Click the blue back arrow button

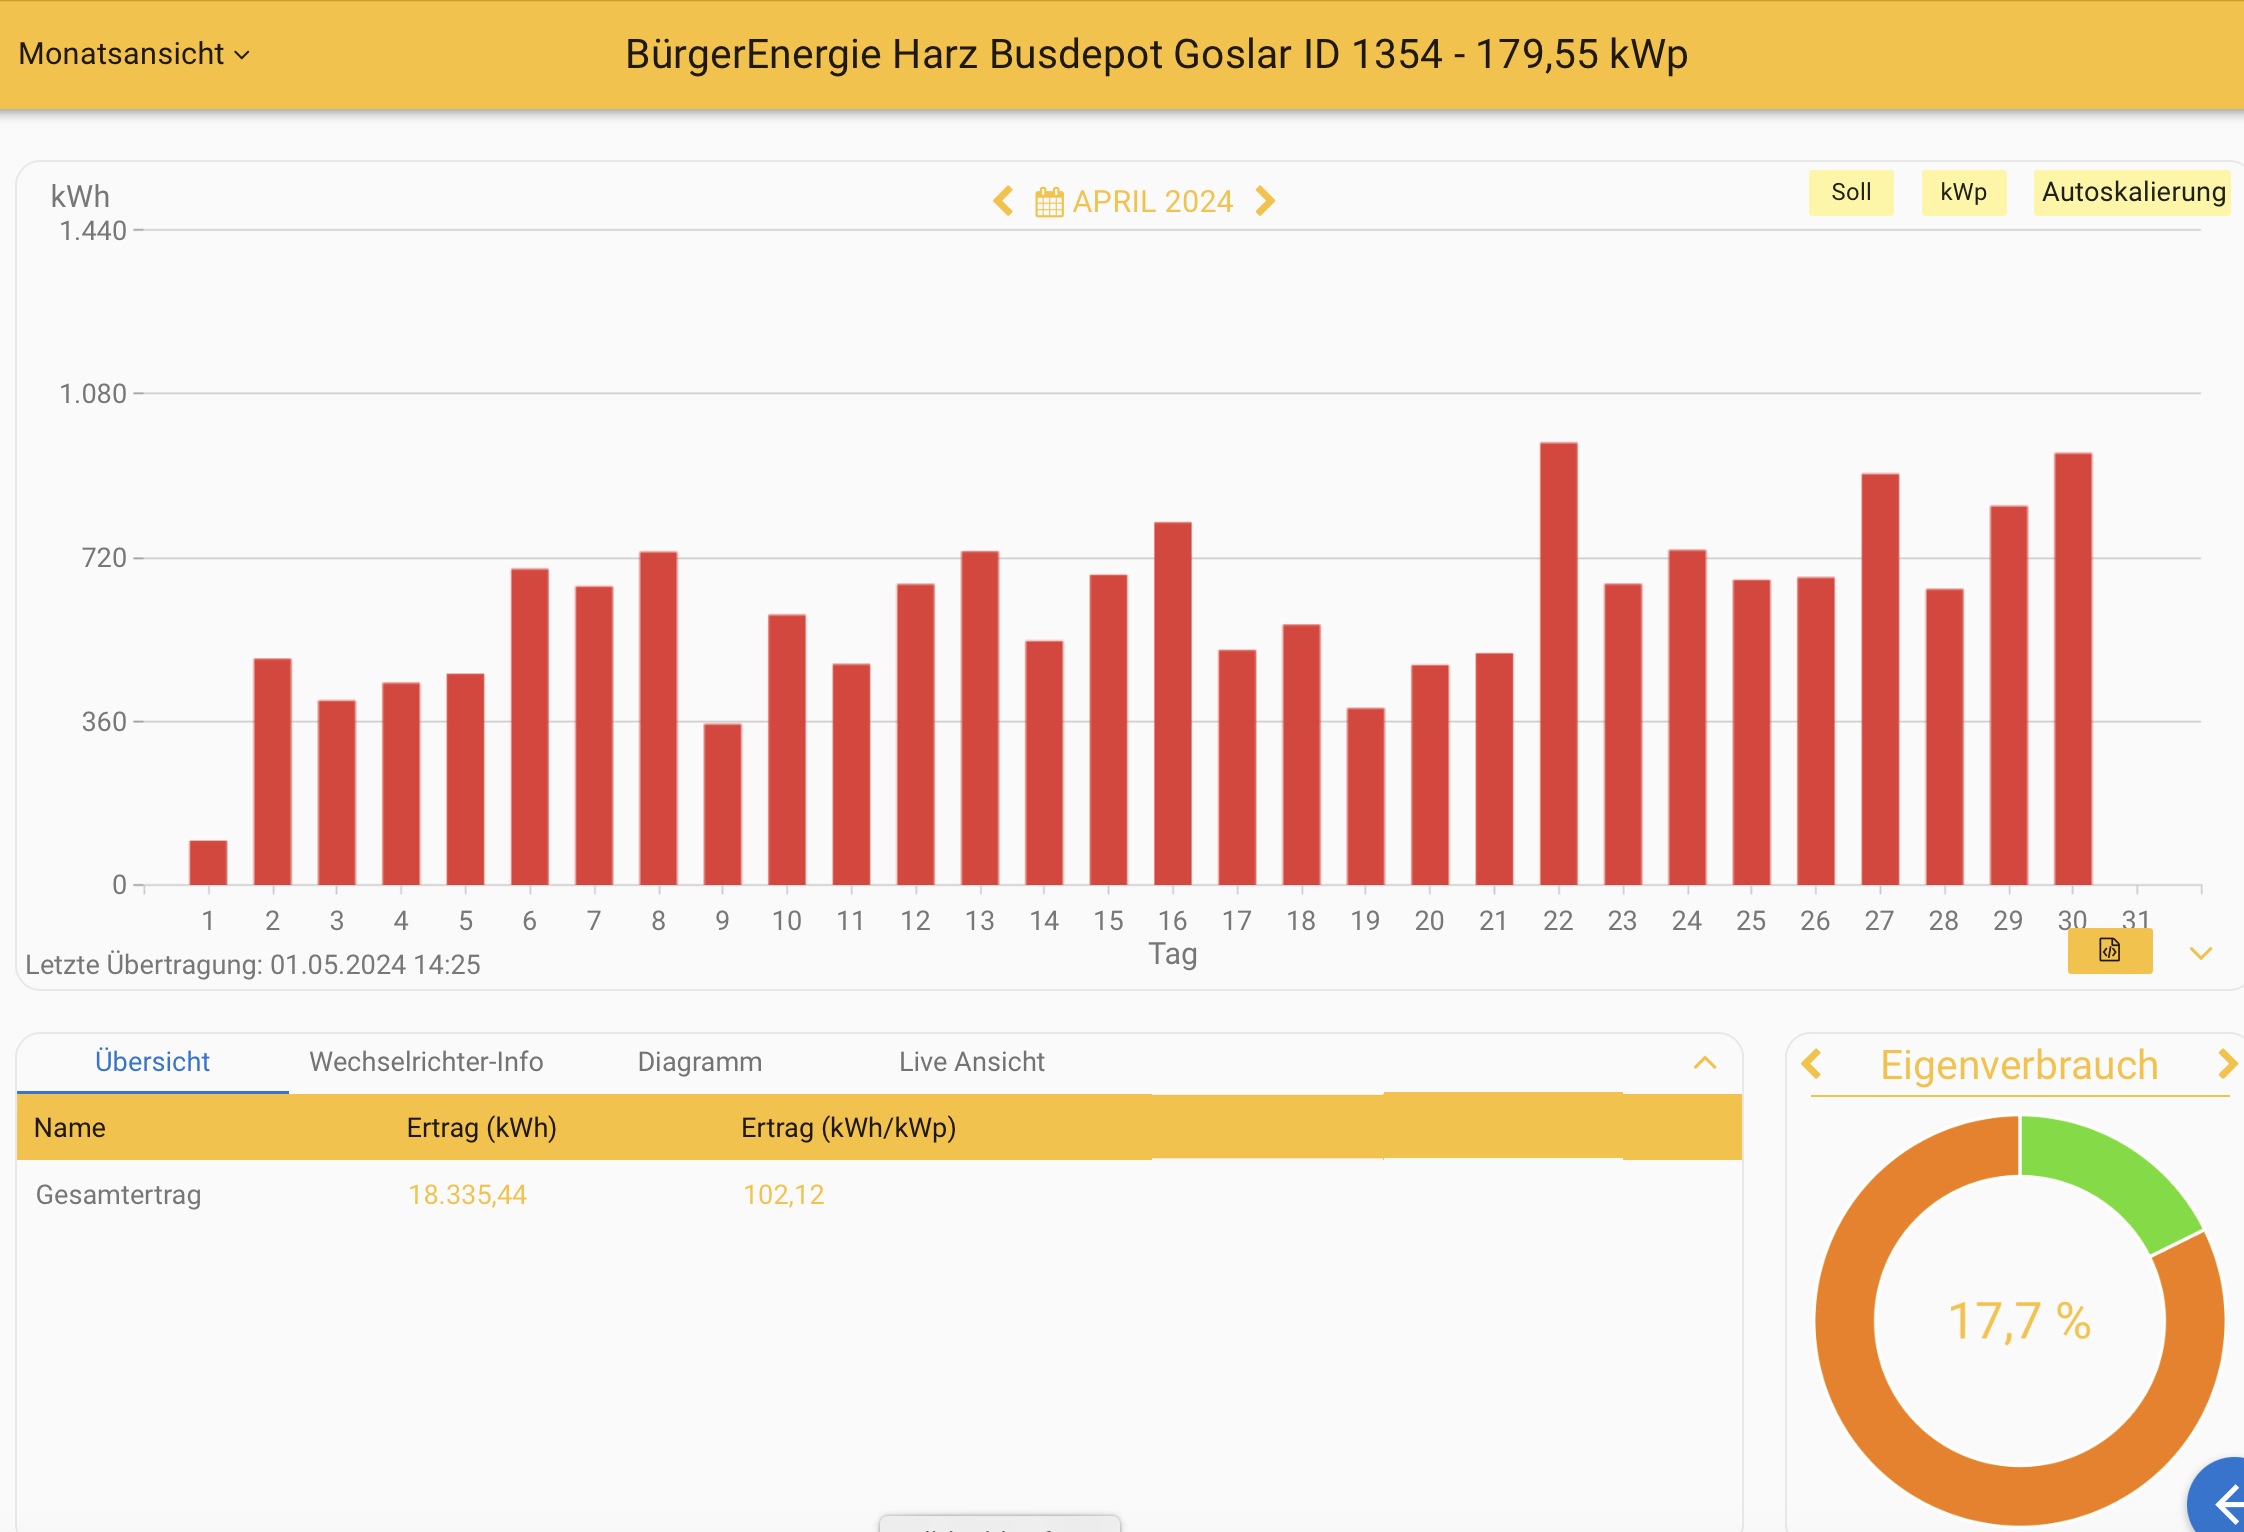2226,1502
